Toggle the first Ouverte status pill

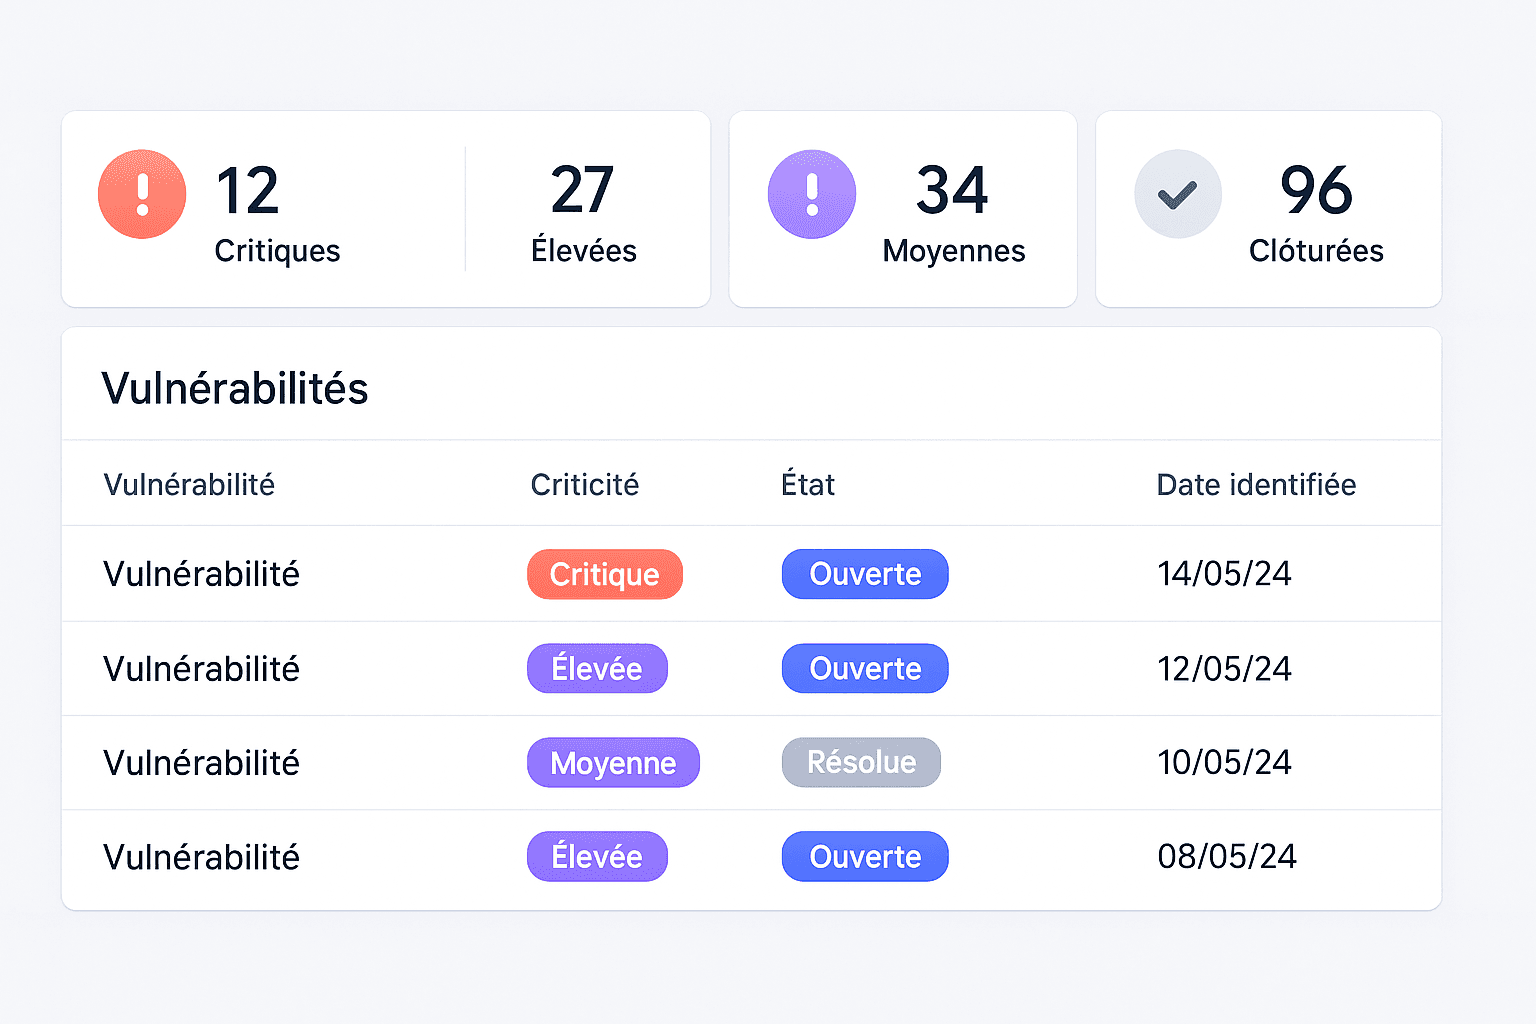click(865, 574)
